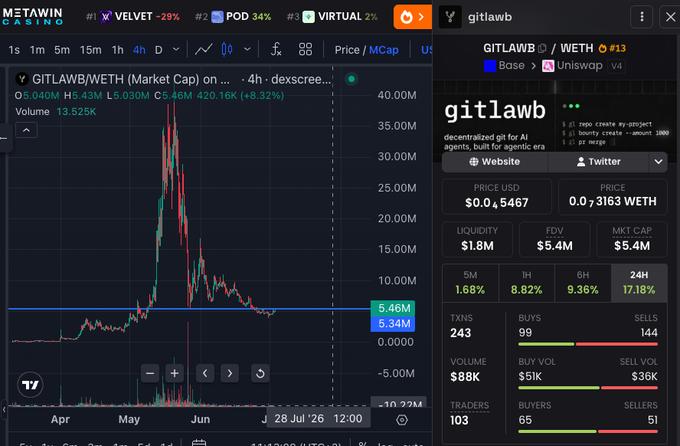Expand the timeframe dropdown chevron
The width and height of the screenshot is (680, 446).
176,49
